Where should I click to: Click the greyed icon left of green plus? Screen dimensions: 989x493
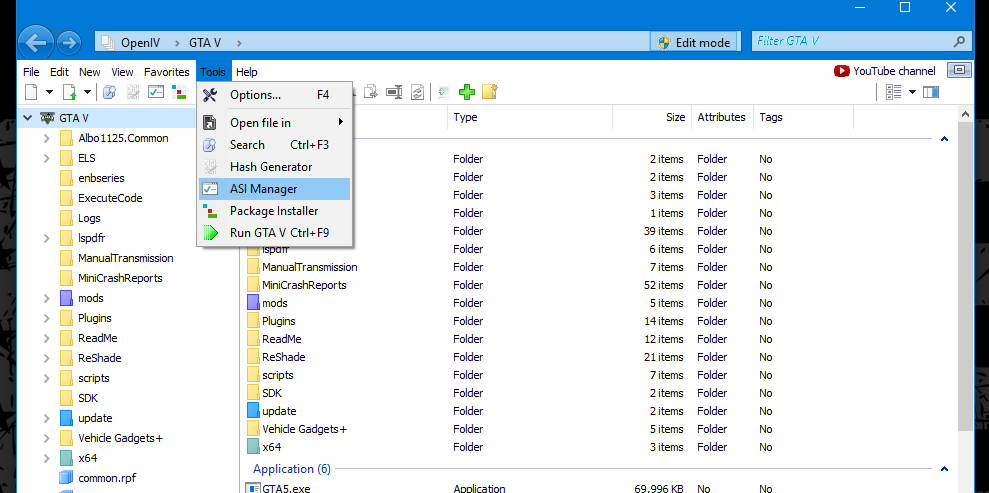[444, 92]
